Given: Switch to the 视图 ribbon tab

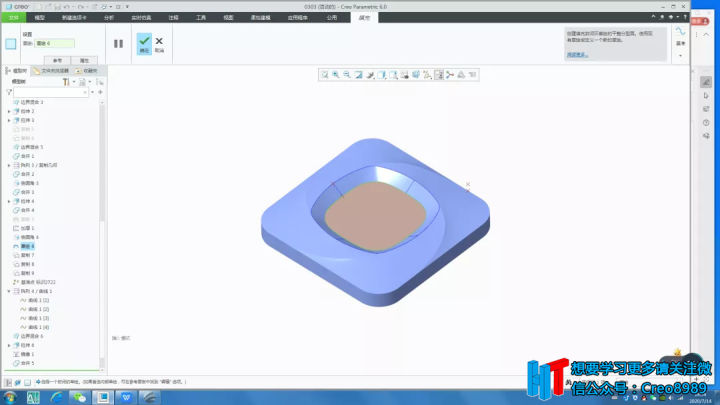Looking at the screenshot, I should coord(229,17).
